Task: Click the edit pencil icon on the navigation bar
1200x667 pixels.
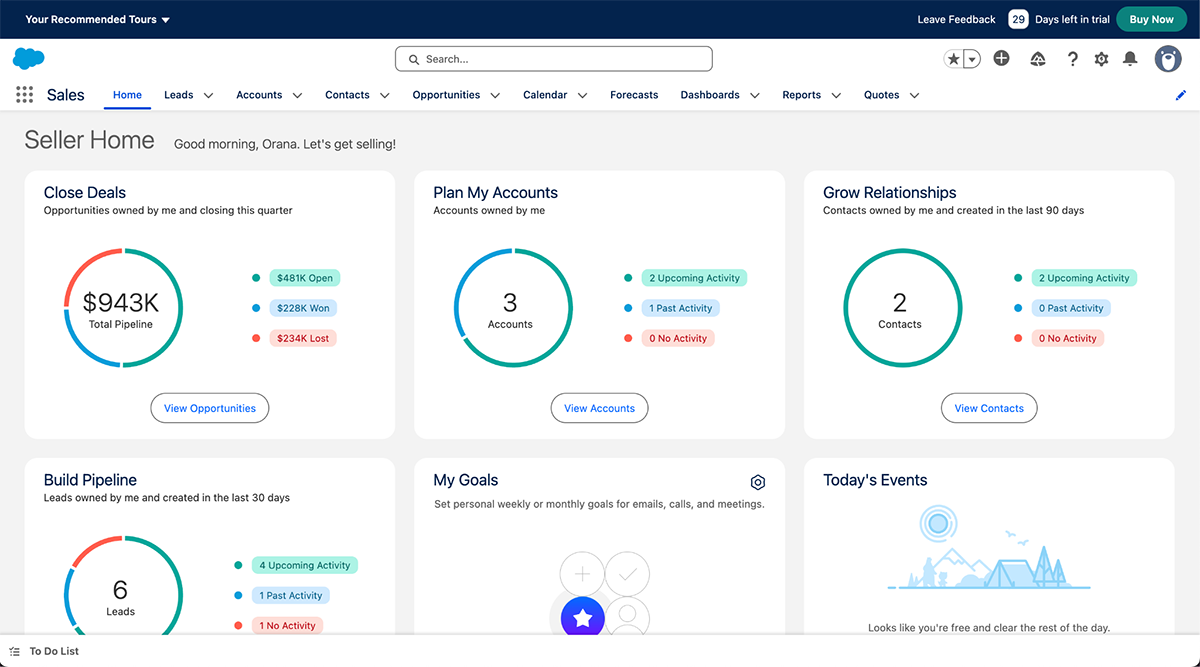Action: (1181, 94)
